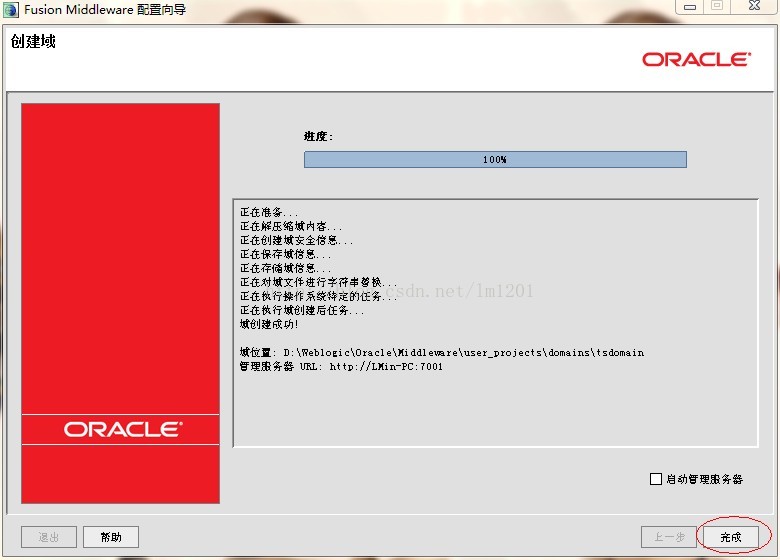
Task: Click the 帮助 (Help) button
Action: click(x=110, y=537)
